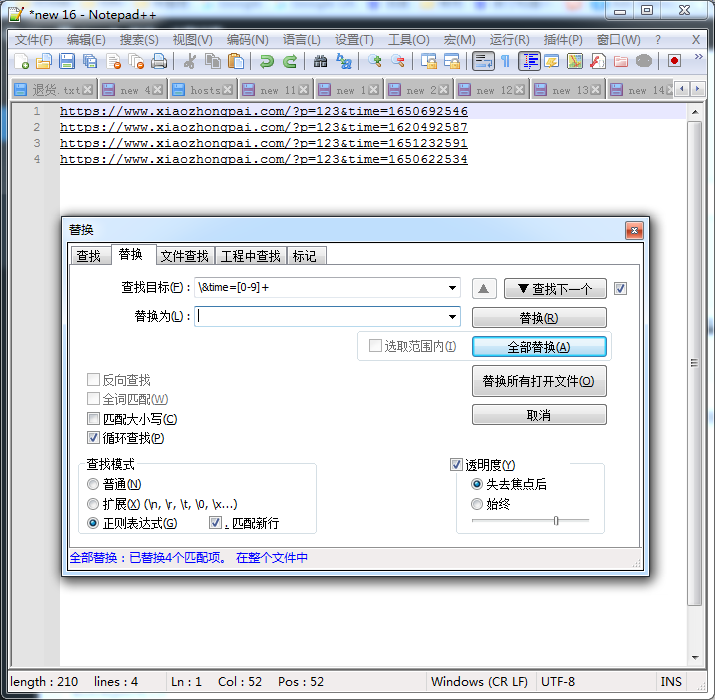Undo last action green arrow

coord(267,61)
